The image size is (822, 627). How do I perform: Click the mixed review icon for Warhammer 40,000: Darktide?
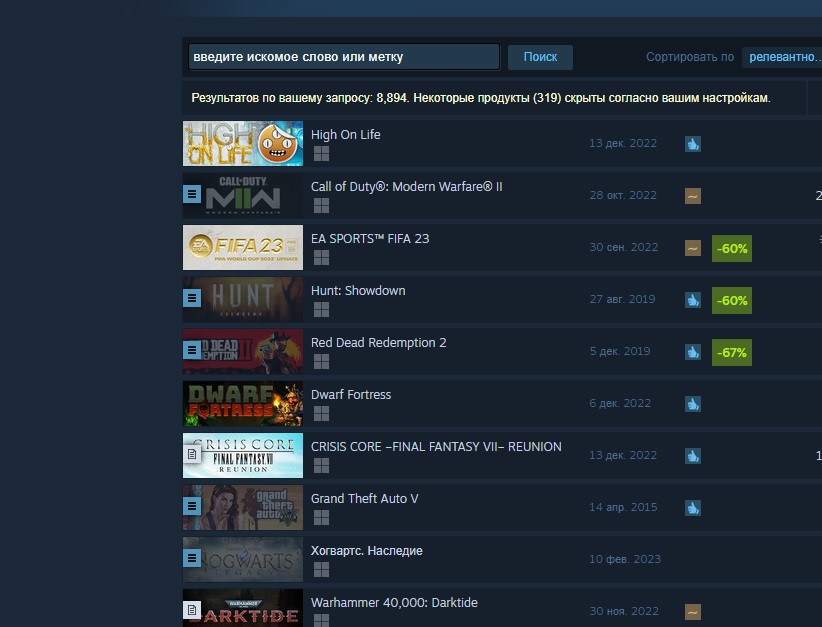click(693, 612)
